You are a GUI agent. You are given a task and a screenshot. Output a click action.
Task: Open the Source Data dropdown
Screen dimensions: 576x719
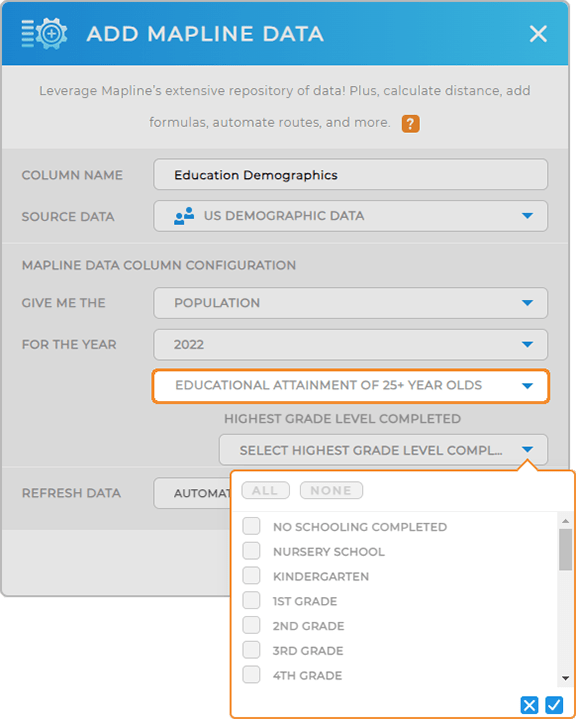point(350,216)
